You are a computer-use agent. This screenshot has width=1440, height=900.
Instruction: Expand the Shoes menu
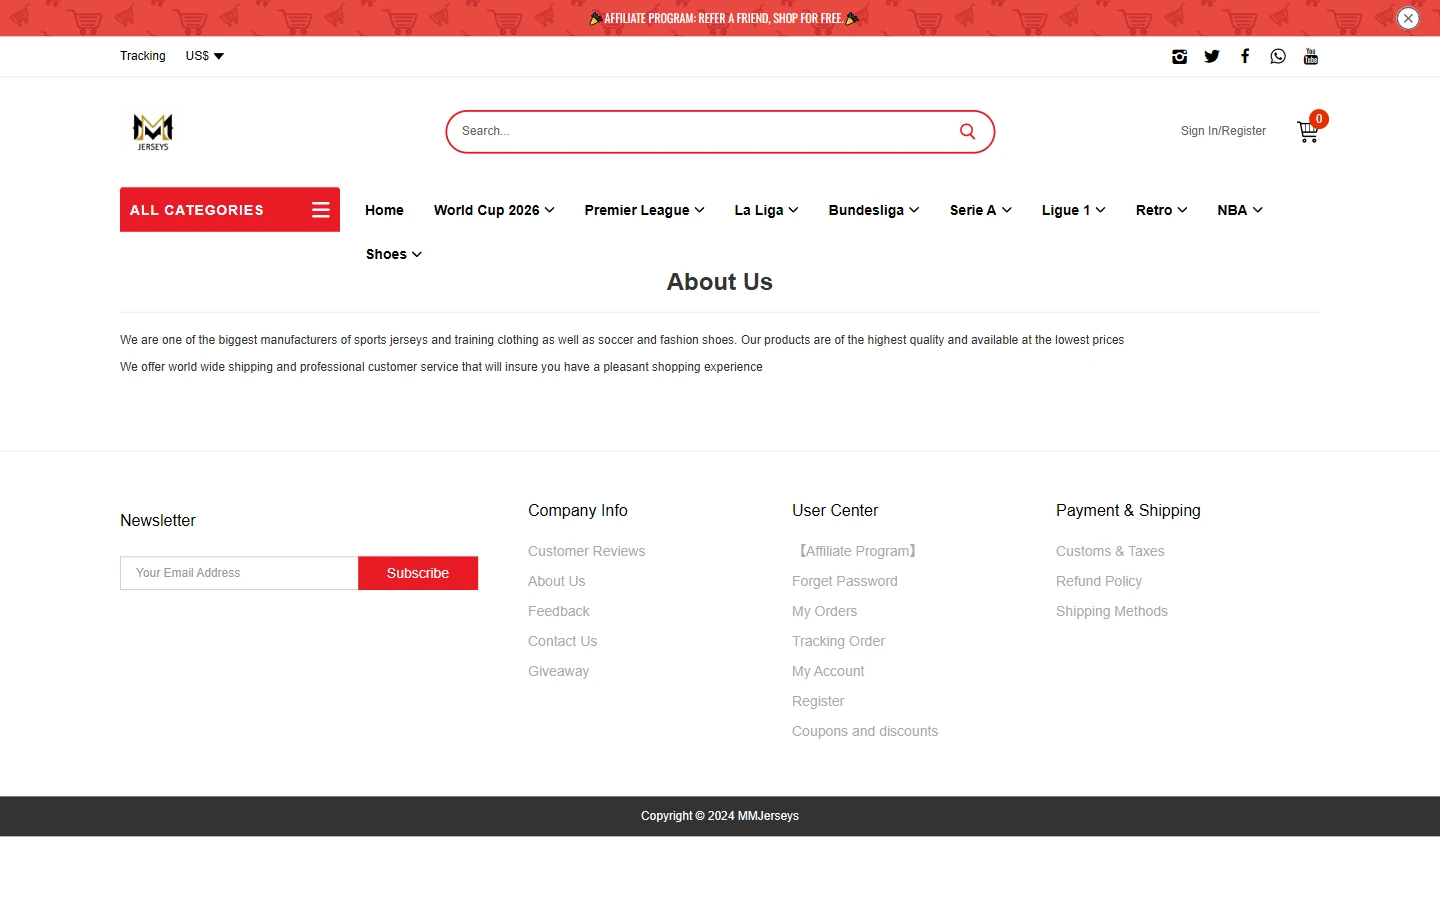(x=394, y=254)
